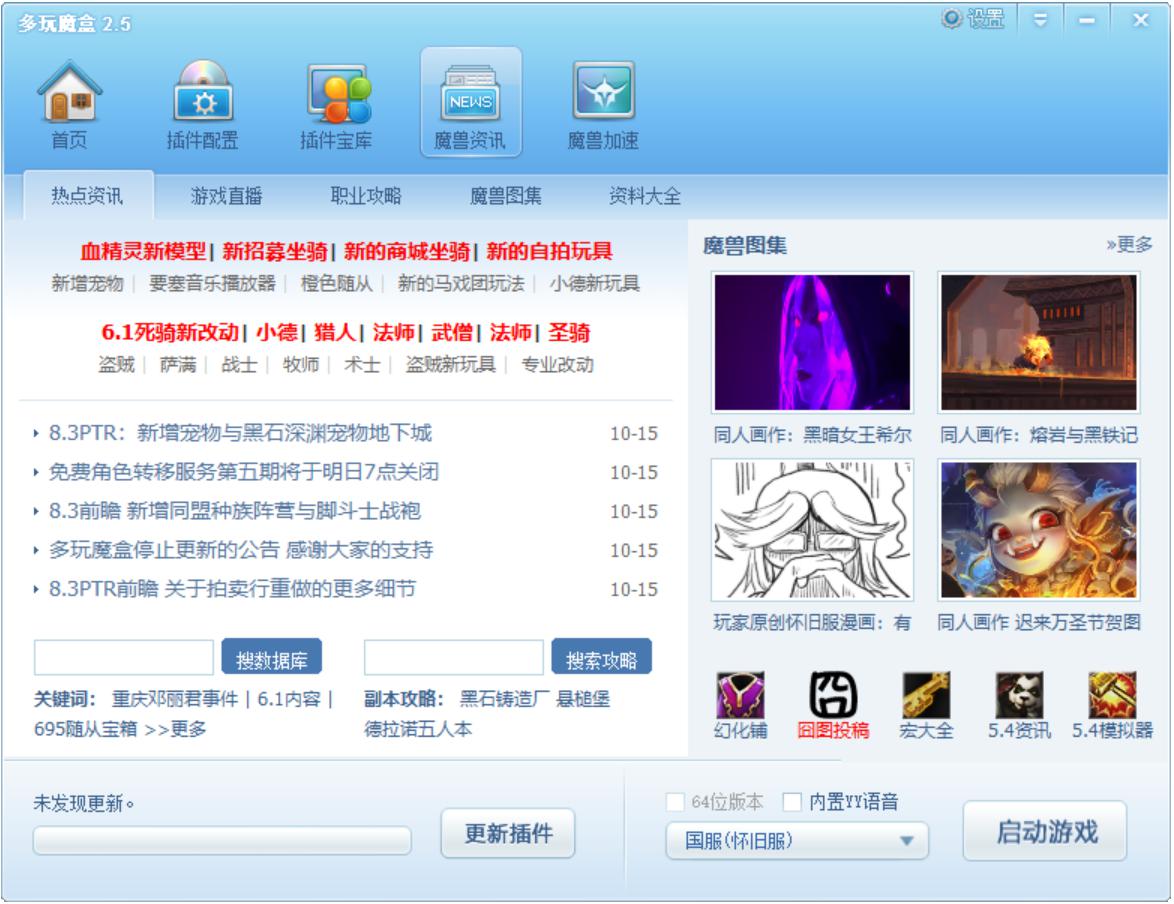The width and height of the screenshot is (1174, 904).
Task: Open news 8.3前瞻 新增同盟种族阵营与脚斗士战袍
Action: (235, 511)
